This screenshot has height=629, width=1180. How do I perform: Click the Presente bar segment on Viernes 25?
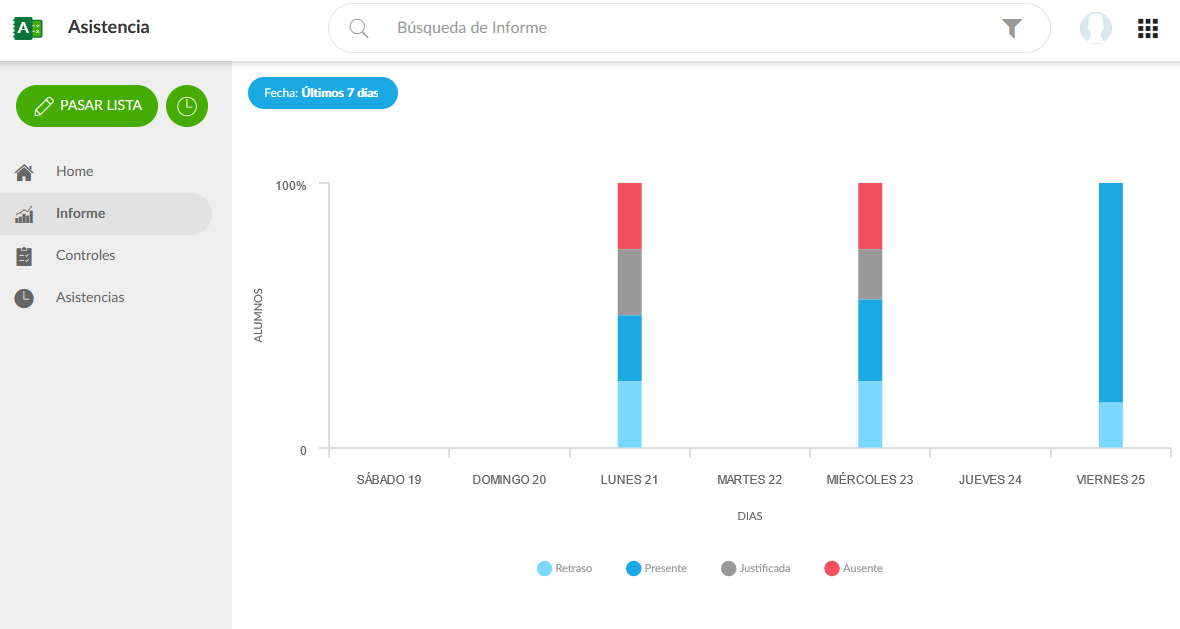point(1110,292)
